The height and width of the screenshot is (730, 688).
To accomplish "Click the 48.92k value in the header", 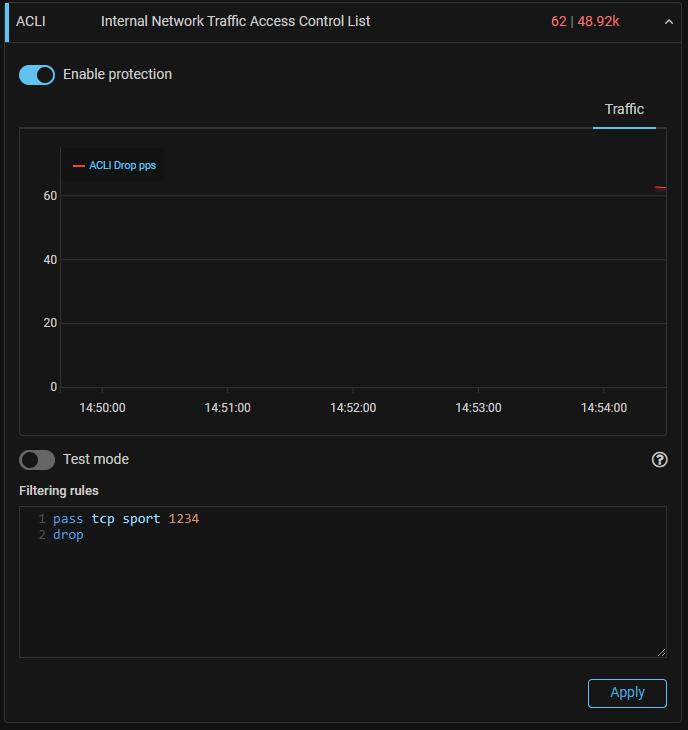I will [600, 21].
